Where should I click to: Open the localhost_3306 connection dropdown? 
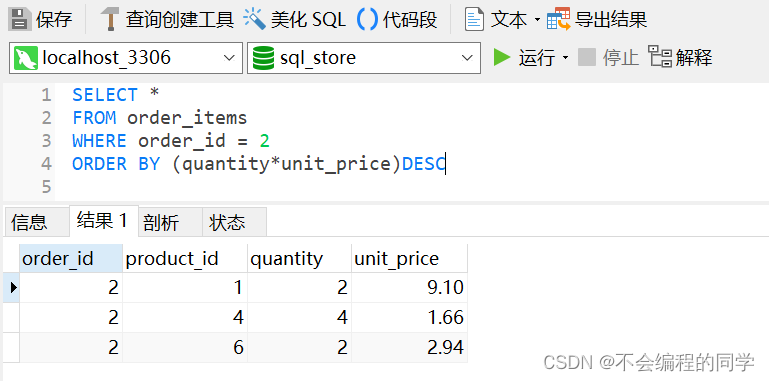coord(229,58)
